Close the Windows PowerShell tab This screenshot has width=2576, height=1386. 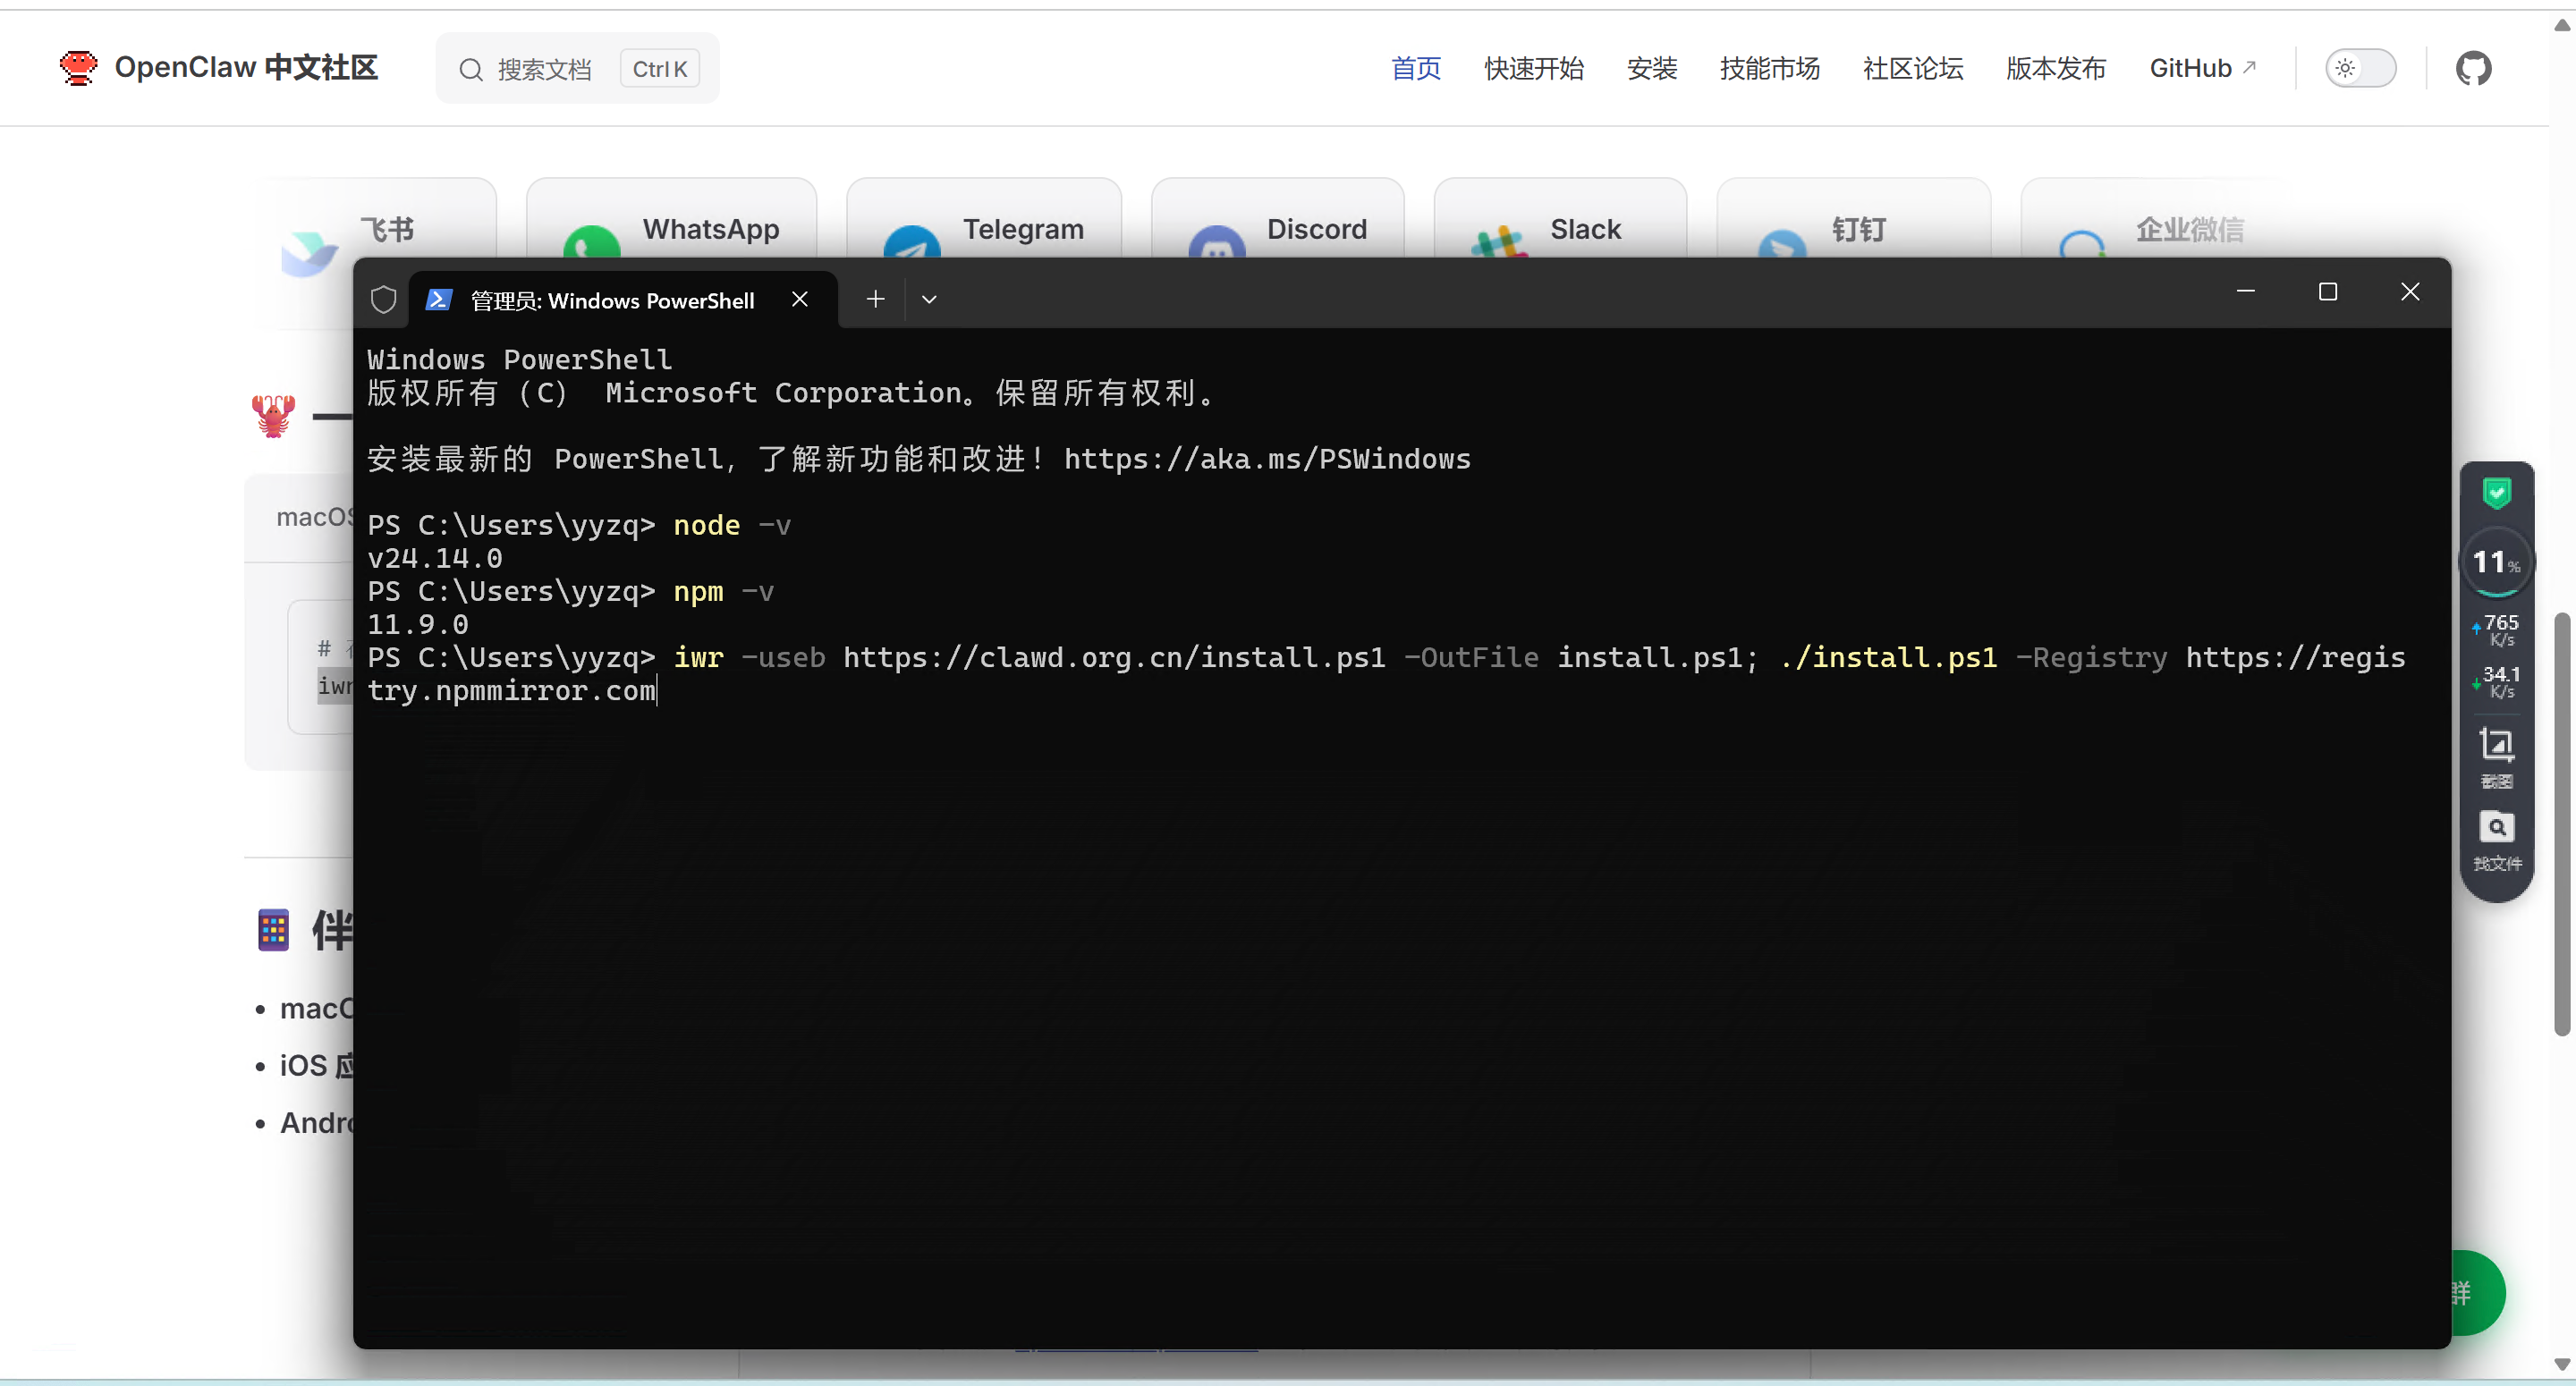pos(799,299)
